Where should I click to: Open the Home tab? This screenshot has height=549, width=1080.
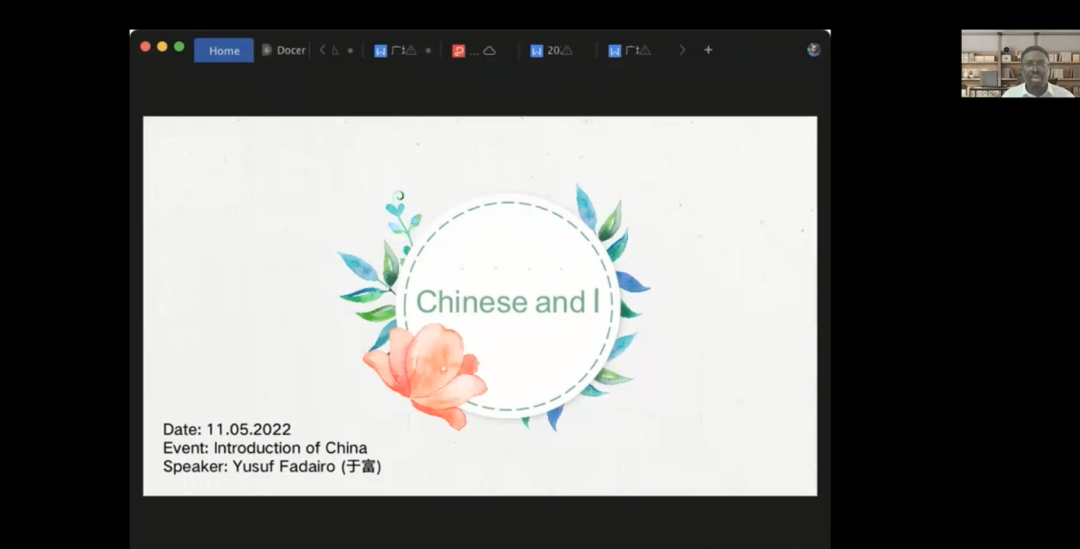click(224, 50)
